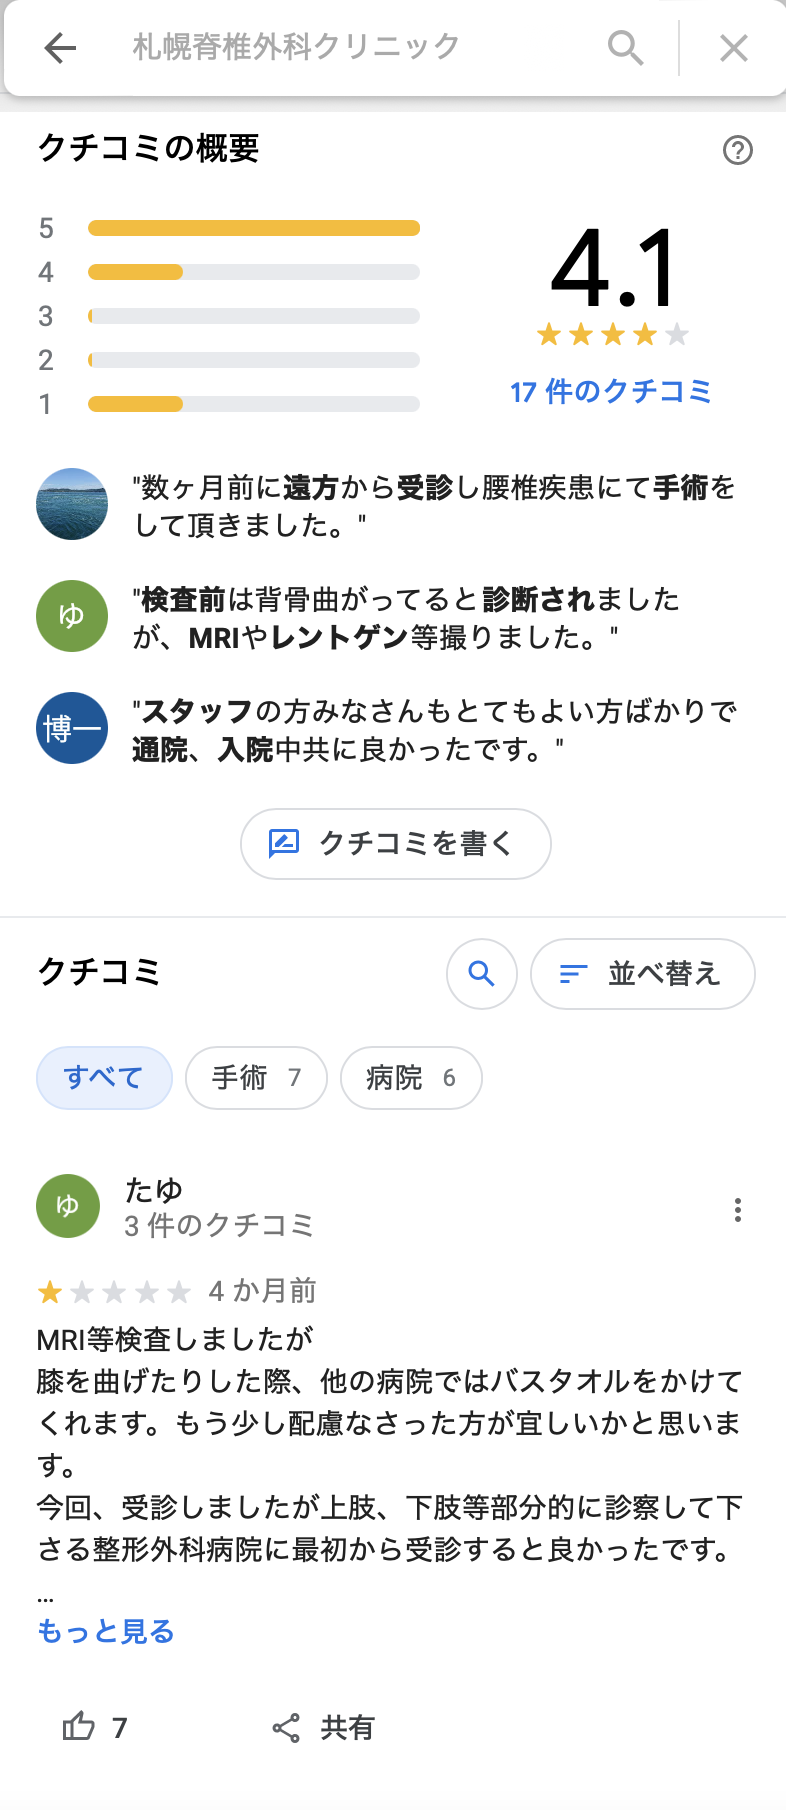
Task: Filter reviews by 手術 chip
Action: pyautogui.click(x=256, y=1078)
